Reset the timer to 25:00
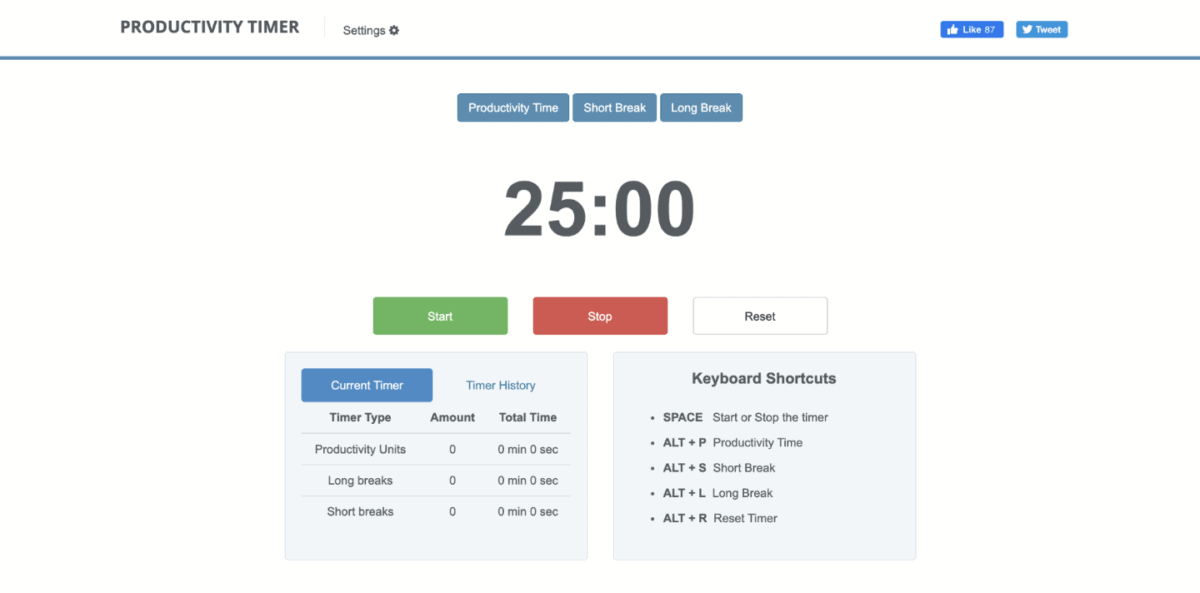Image resolution: width=1200 pixels, height=593 pixels. click(760, 315)
